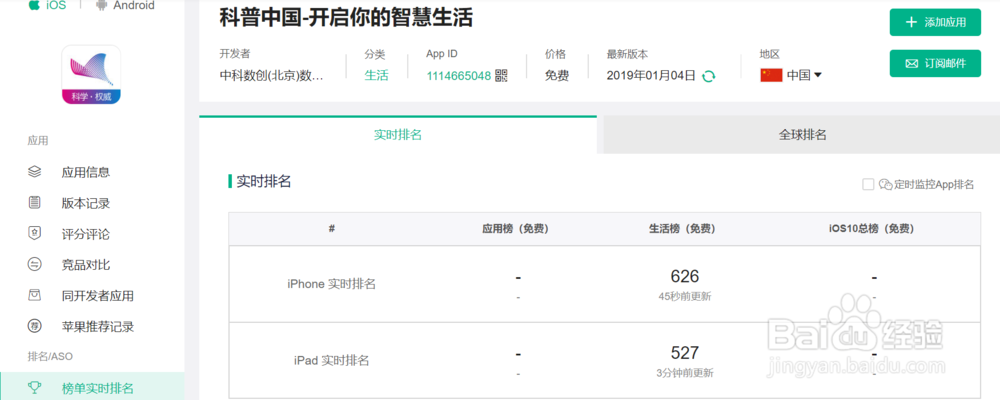Enable the 定时监控App排名 checkbox
This screenshot has width=1000, height=400.
[x=868, y=184]
